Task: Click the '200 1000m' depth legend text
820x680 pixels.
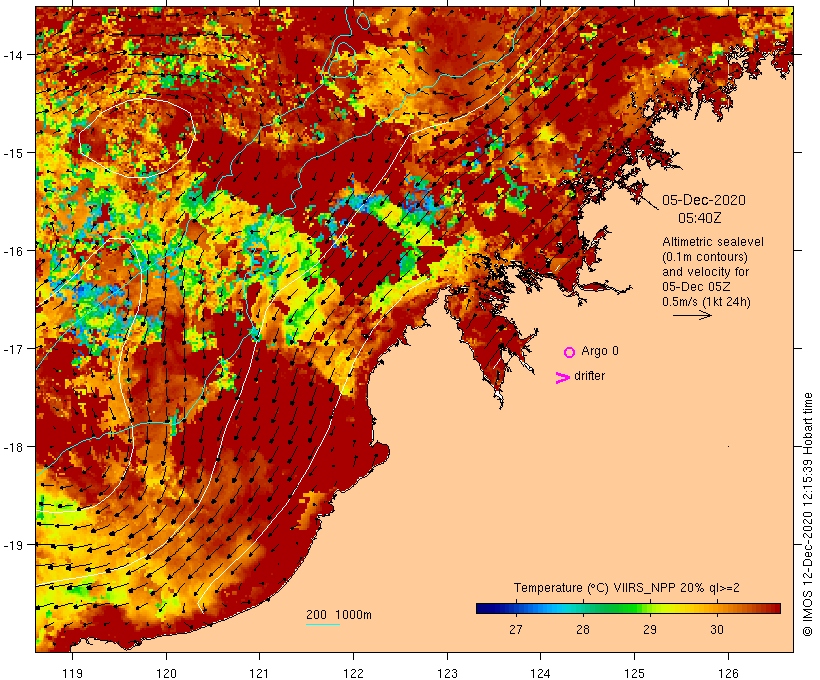Action: pos(339,615)
